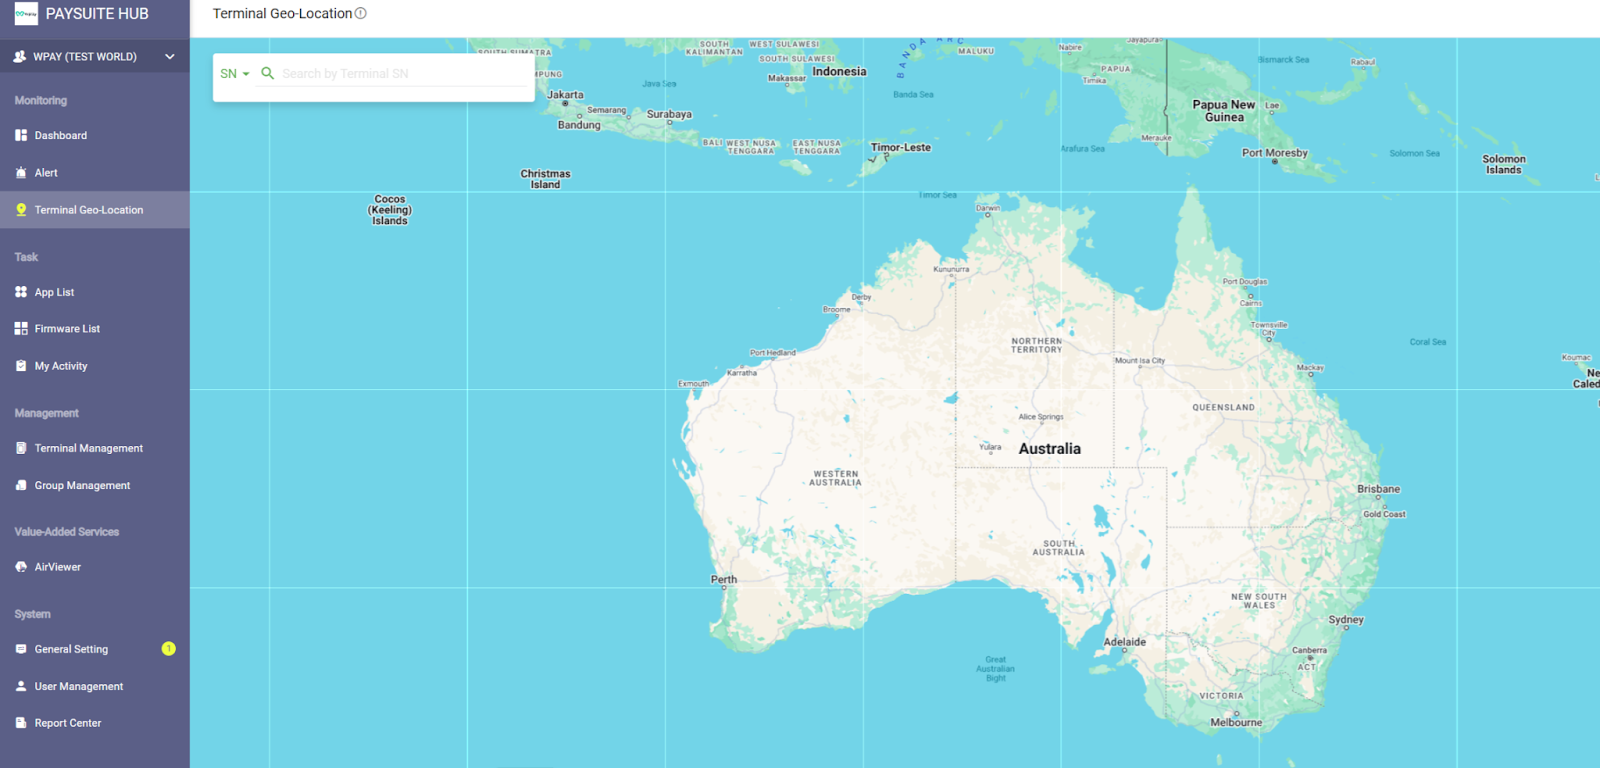Click the Report Center document icon

click(21, 723)
